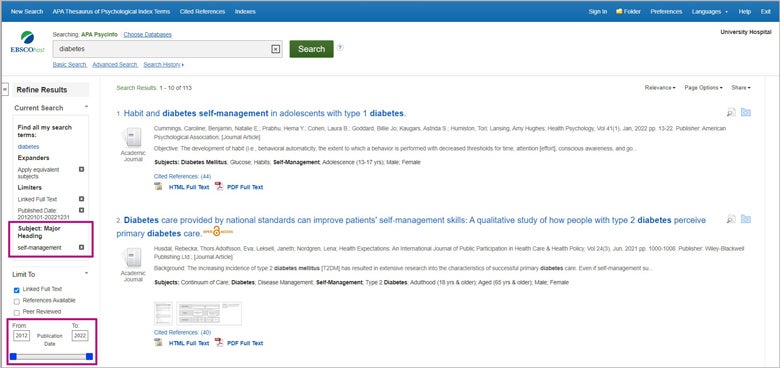Viewport: 780px width, 368px height.
Task: Open Preferences in top bar
Action: pyautogui.click(x=666, y=11)
